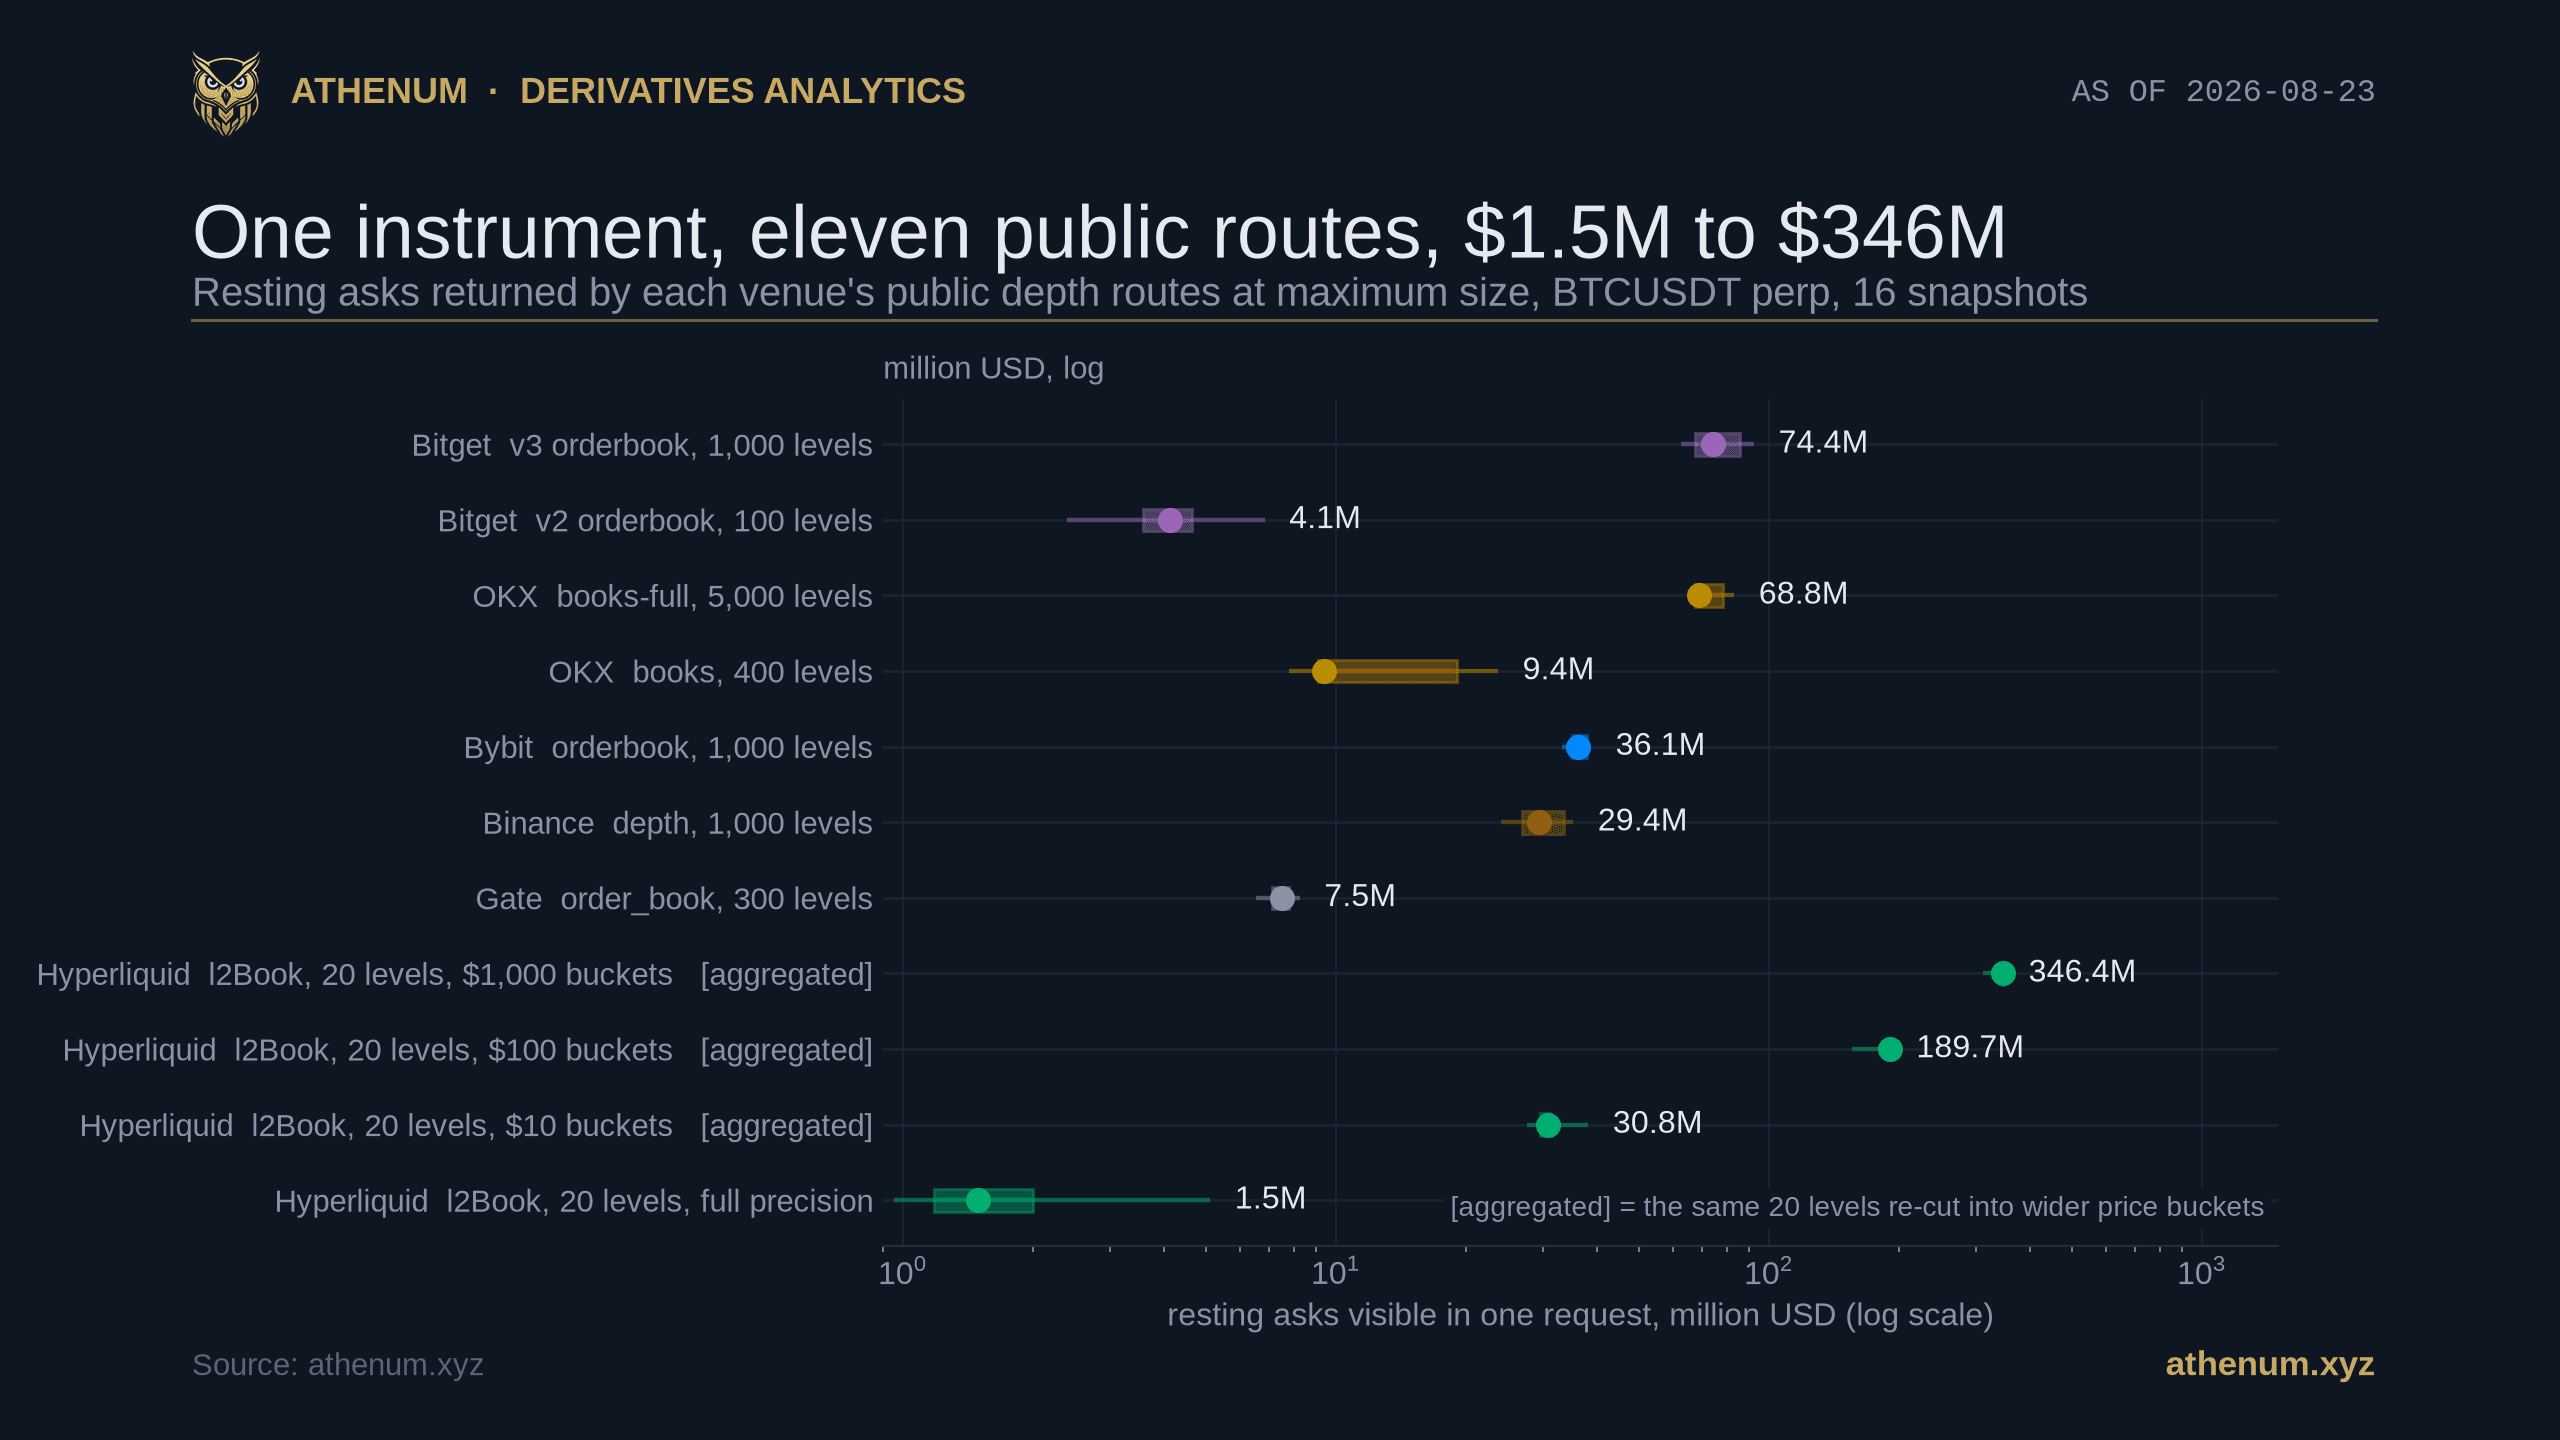
Task: Click the ATHENUM brand name in header
Action: [x=379, y=91]
